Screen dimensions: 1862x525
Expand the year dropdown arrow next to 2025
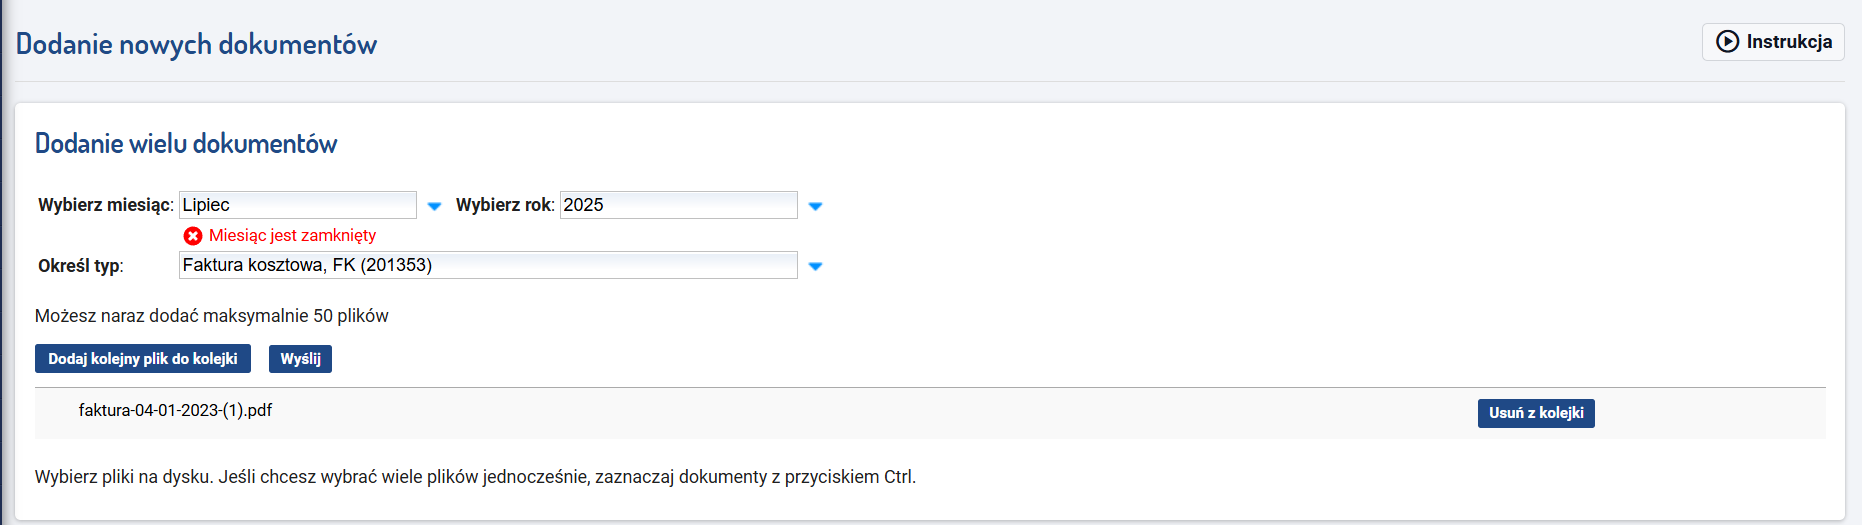815,206
